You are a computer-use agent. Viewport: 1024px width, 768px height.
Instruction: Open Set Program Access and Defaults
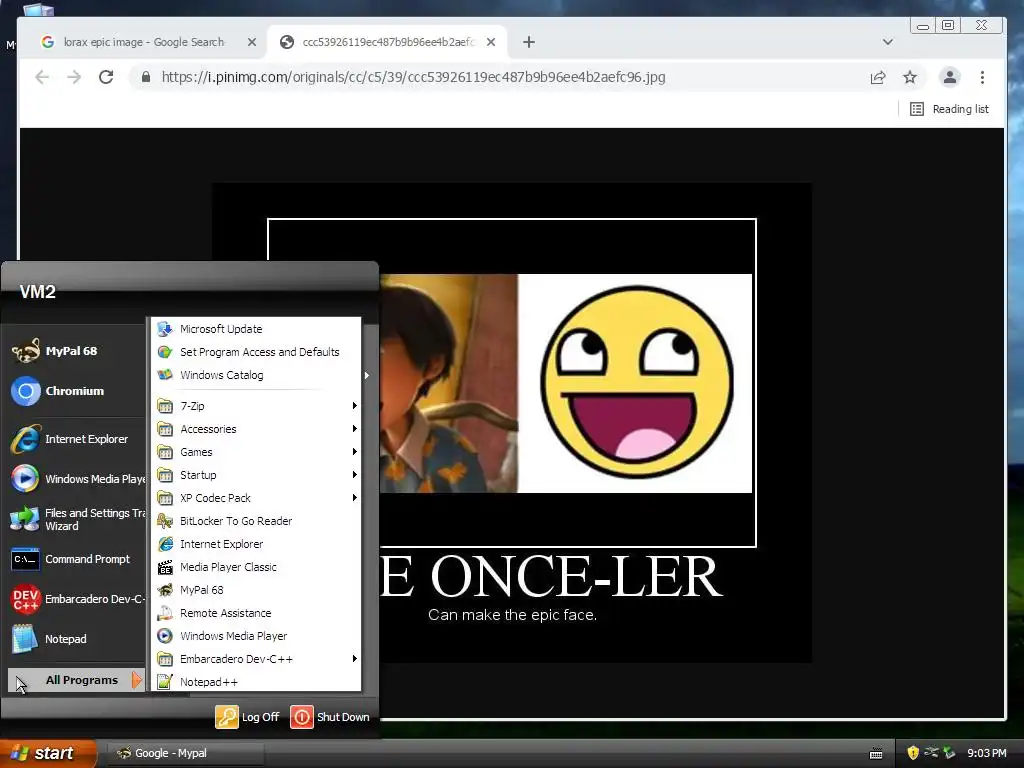tap(255, 352)
